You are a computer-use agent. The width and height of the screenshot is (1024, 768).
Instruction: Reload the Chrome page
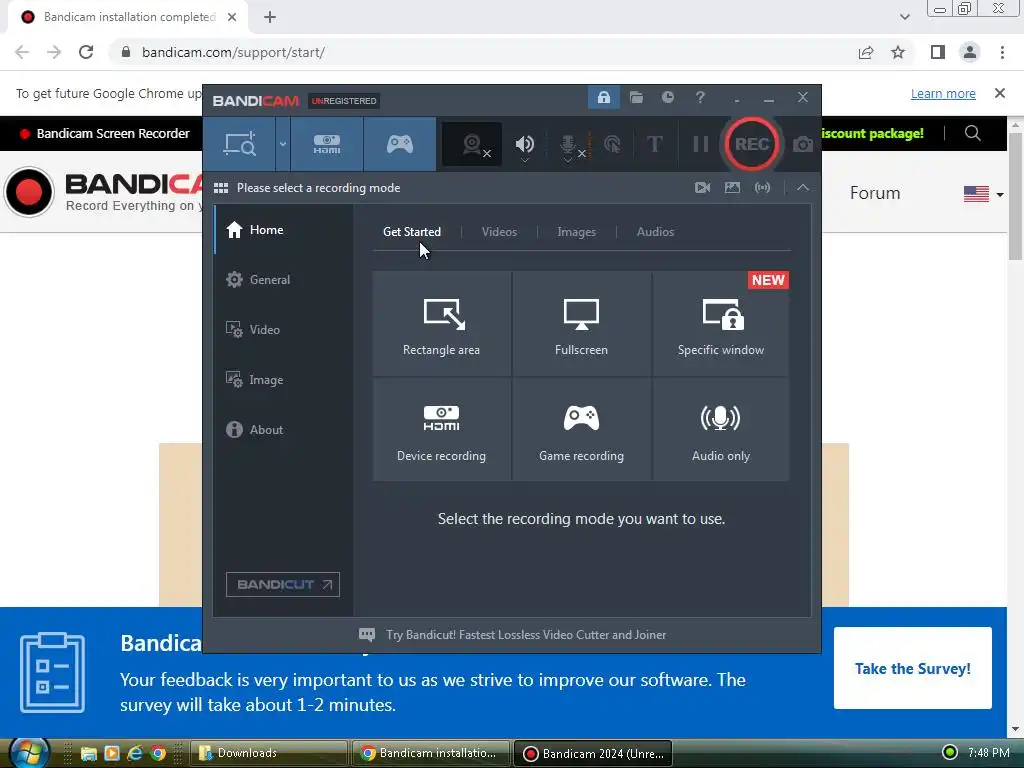coord(86,52)
